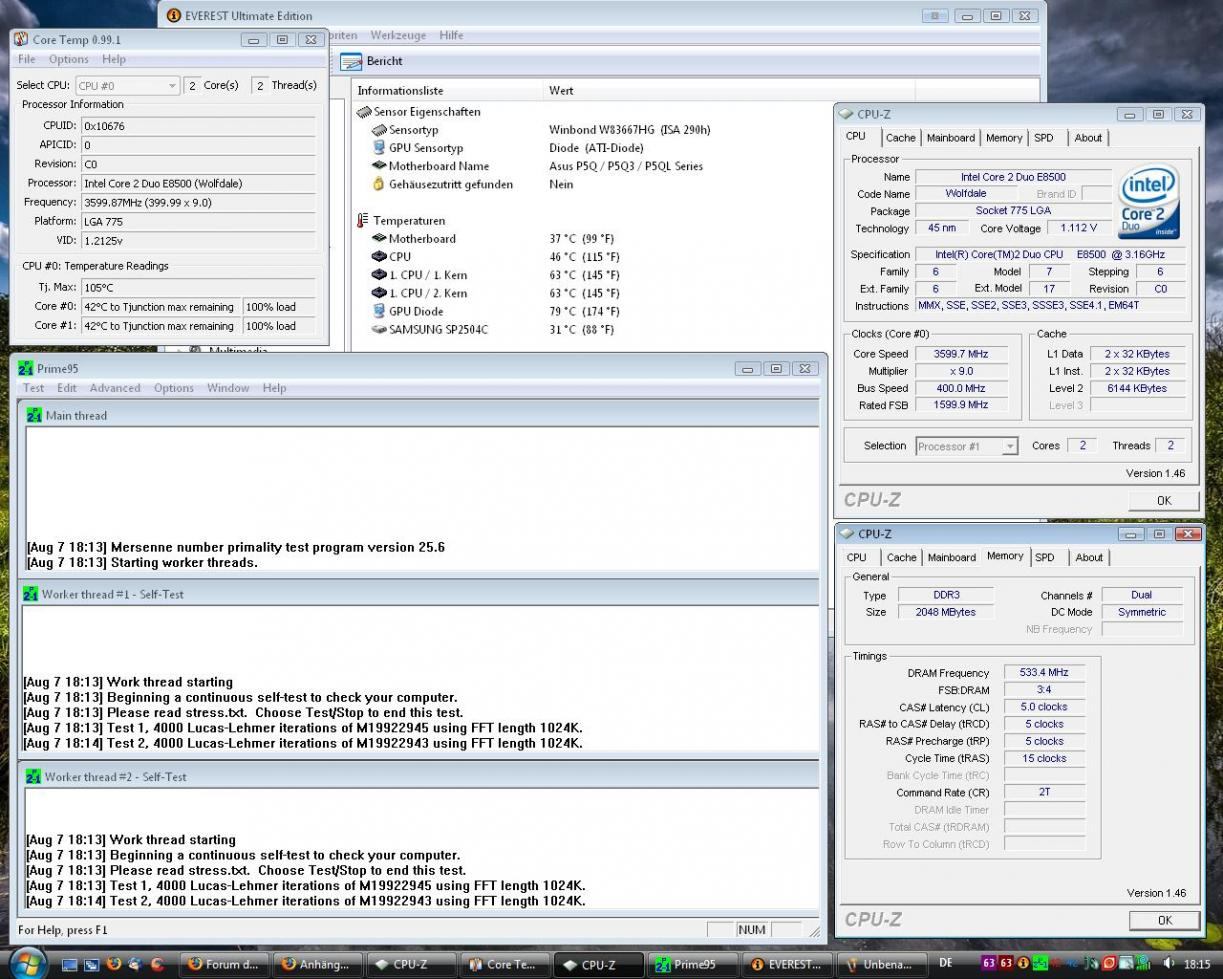This screenshot has width=1223, height=979.
Task: Click the padlock icon beside Gehäusezutritt gefunden
Action: 378,185
